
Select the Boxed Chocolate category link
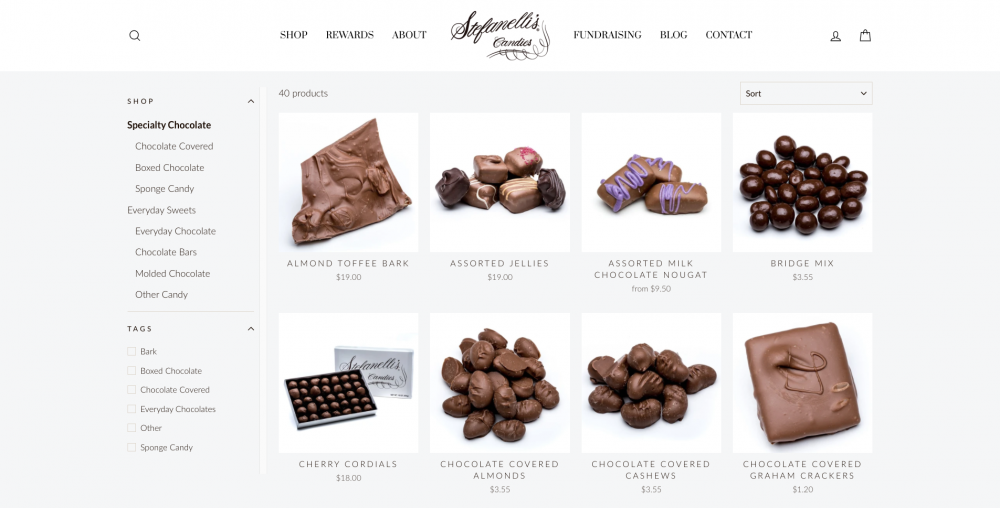(x=170, y=168)
